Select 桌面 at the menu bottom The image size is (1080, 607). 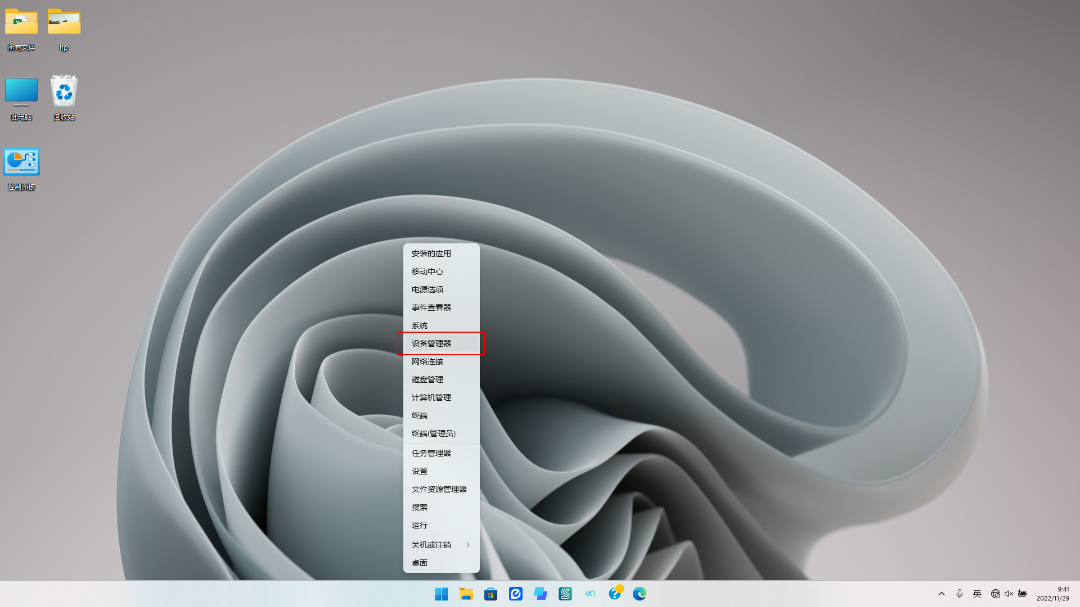pyautogui.click(x=441, y=563)
